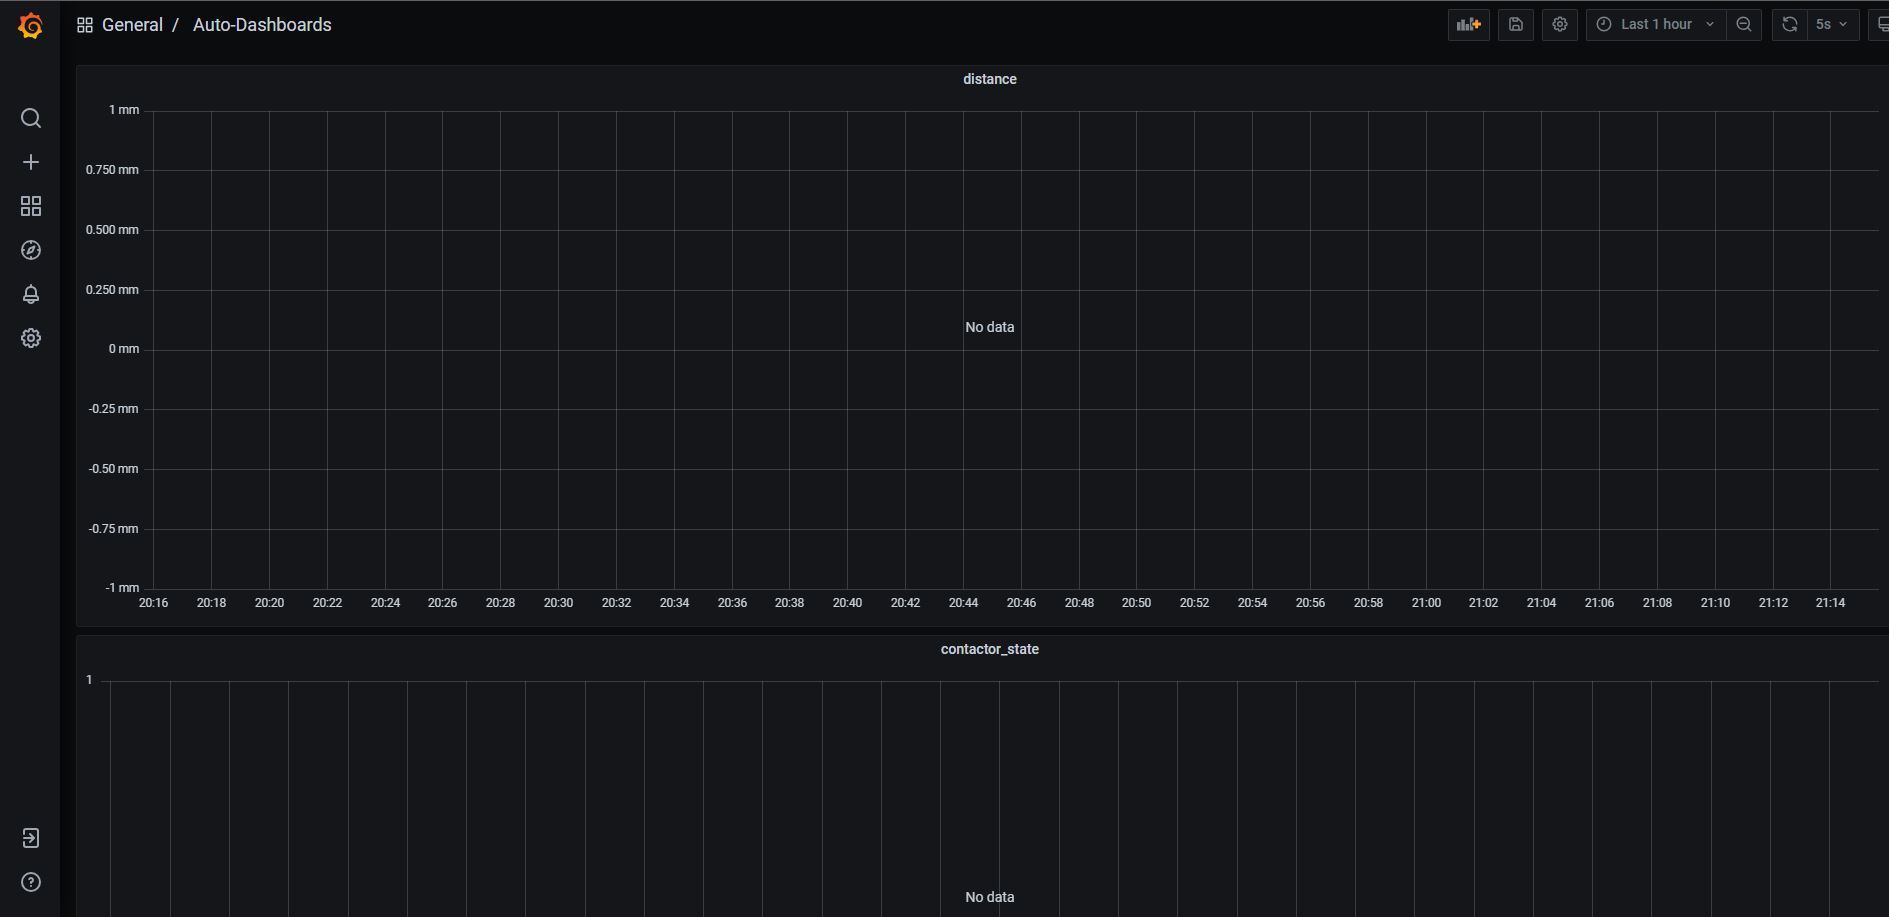The width and height of the screenshot is (1889, 917).
Task: Expand the Last 1 hour time picker
Action: (x=1655, y=25)
